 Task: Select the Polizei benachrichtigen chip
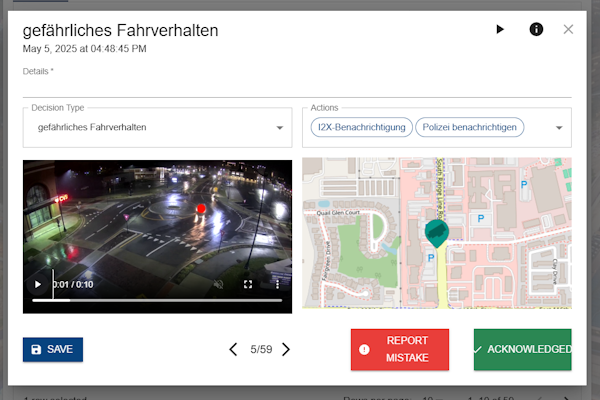point(470,127)
